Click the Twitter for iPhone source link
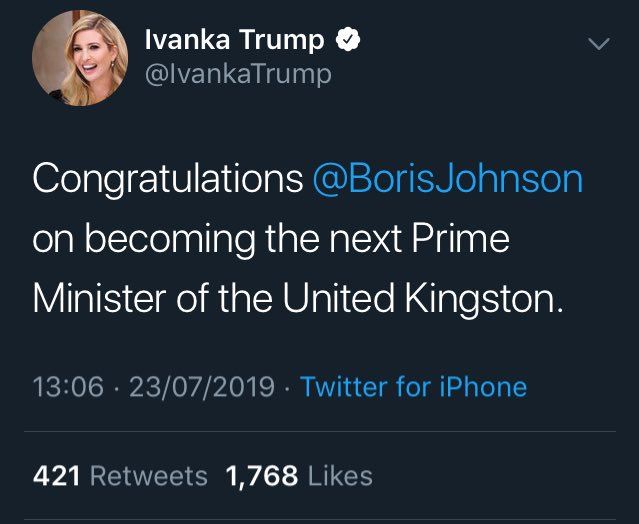Image resolution: width=639 pixels, height=524 pixels. coord(414,386)
